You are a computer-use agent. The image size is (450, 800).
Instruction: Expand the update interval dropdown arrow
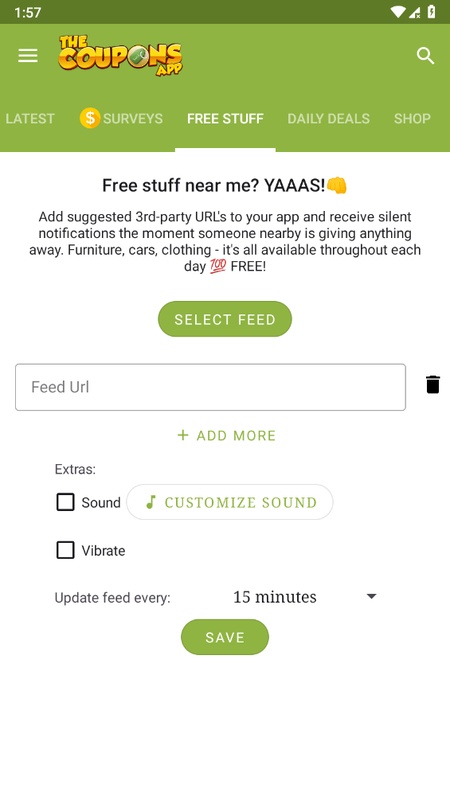[x=371, y=596]
